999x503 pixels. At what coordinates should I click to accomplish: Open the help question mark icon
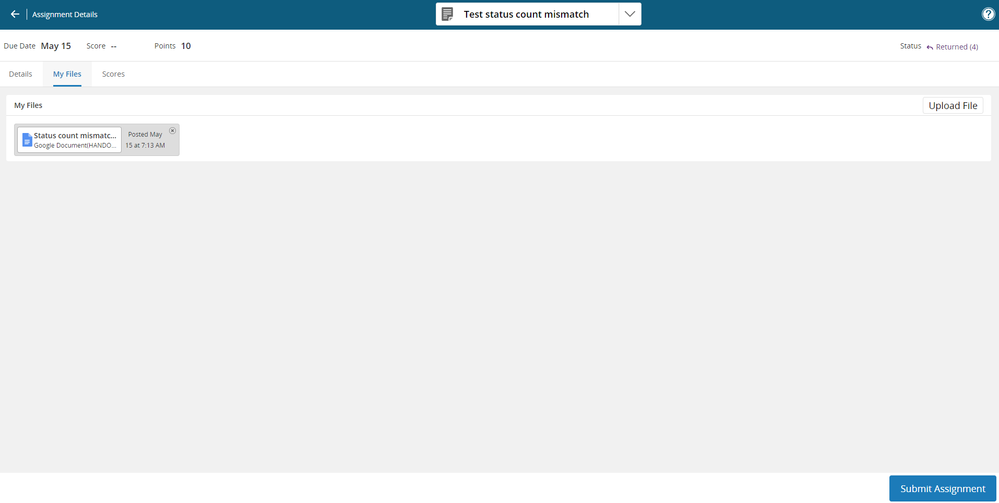coord(988,14)
